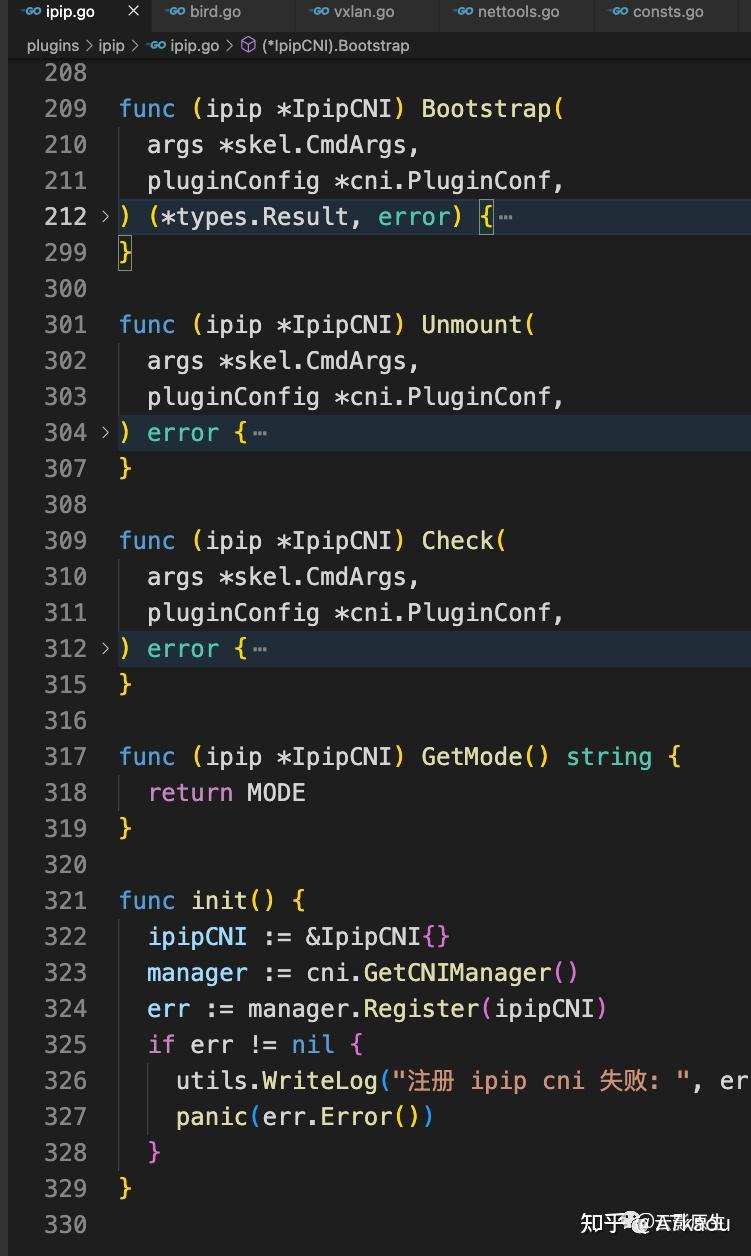Click the method cube icon in breadcrumbs
This screenshot has height=1256, width=751.
pos(248,45)
